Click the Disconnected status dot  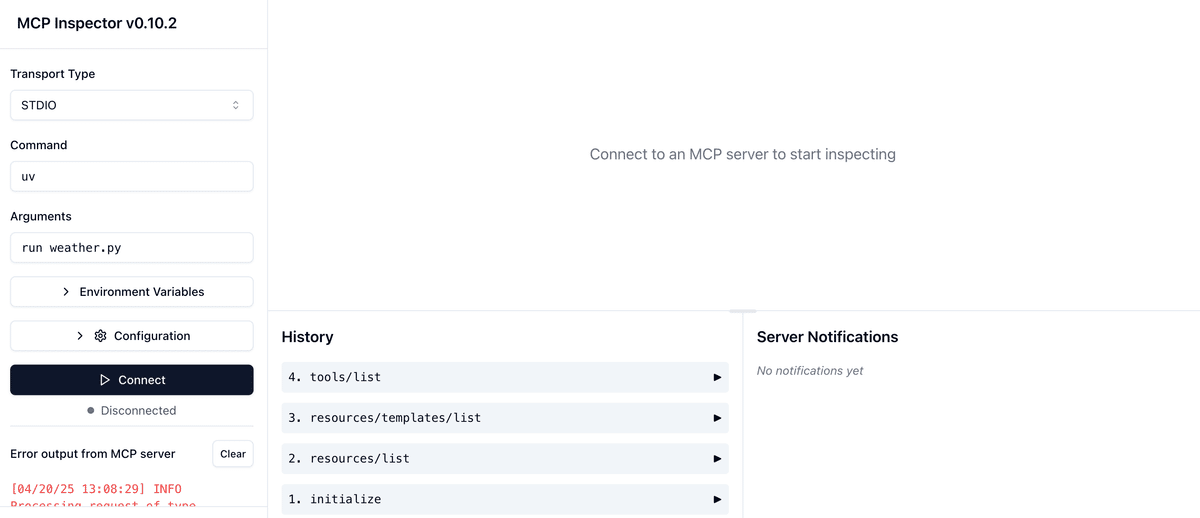click(91, 411)
